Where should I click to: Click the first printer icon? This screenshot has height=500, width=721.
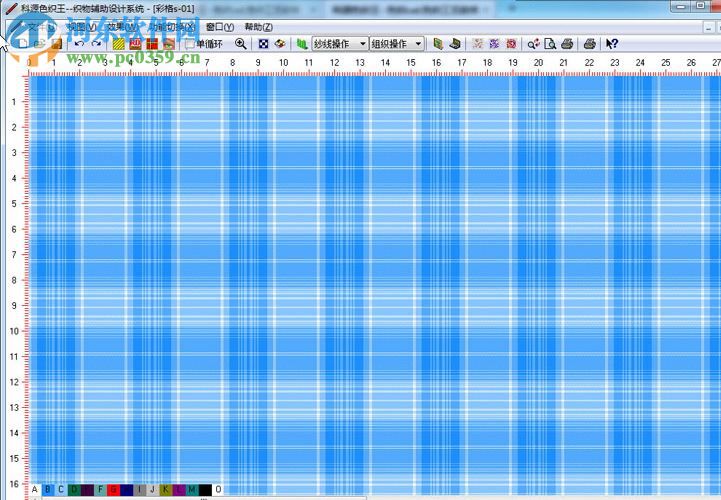[x=567, y=44]
